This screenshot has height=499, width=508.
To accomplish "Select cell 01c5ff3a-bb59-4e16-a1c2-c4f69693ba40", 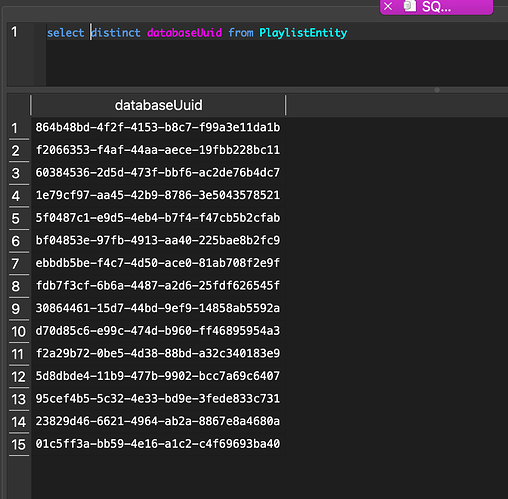I will click(x=158, y=444).
